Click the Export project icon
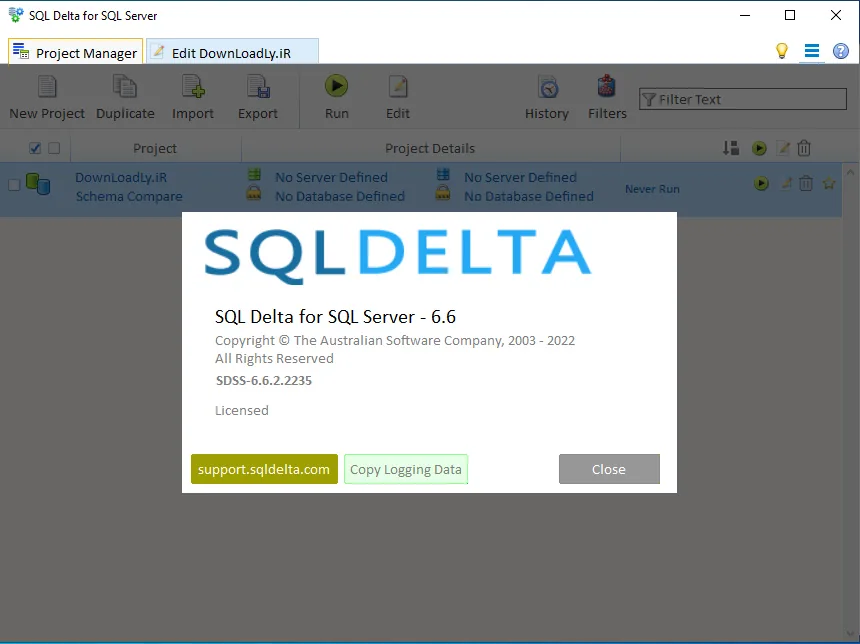Viewport: 860px width, 644px height. point(258,87)
